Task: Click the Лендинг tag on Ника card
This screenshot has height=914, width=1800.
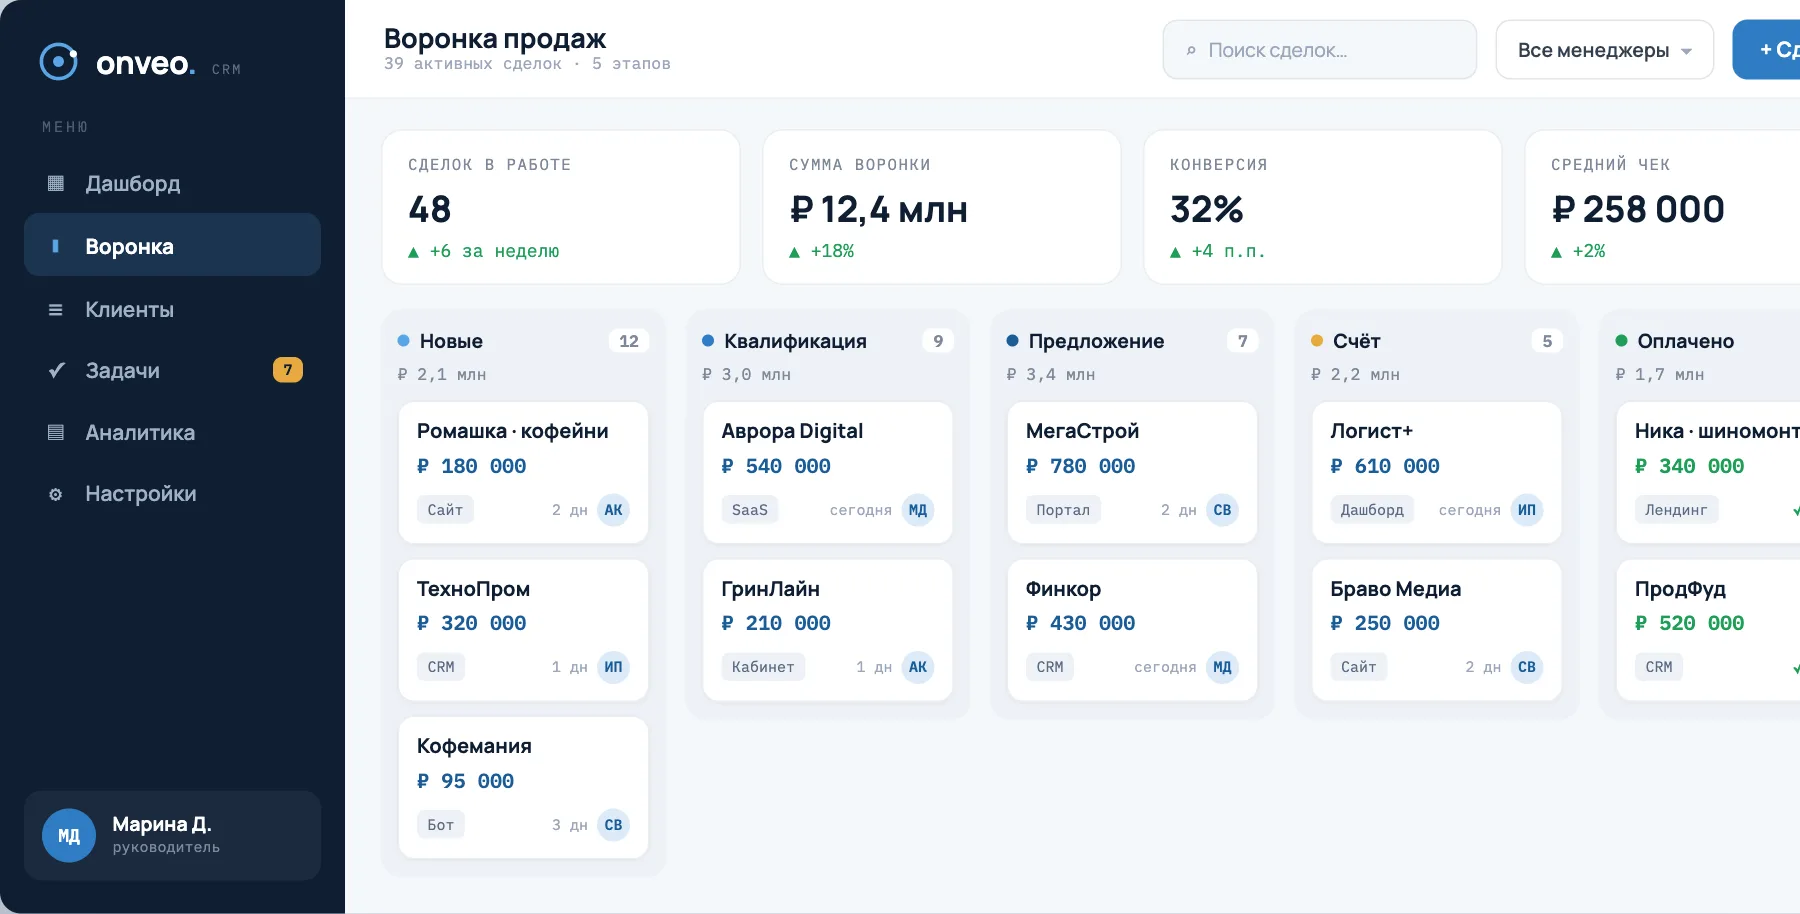Action: (x=1677, y=510)
